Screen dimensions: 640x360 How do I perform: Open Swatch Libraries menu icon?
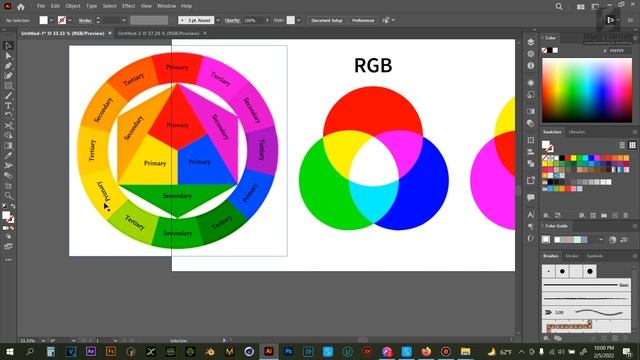(x=546, y=215)
